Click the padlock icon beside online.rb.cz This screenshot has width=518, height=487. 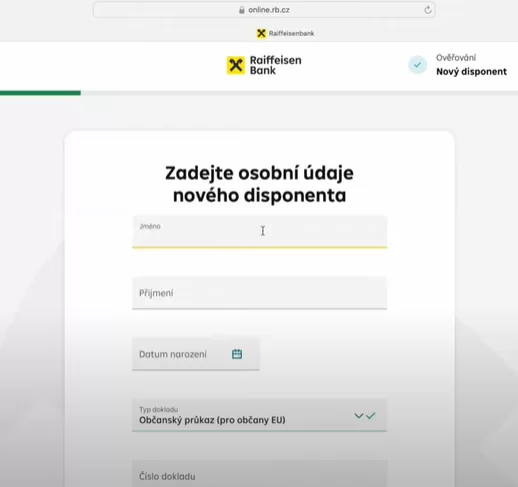(x=242, y=10)
